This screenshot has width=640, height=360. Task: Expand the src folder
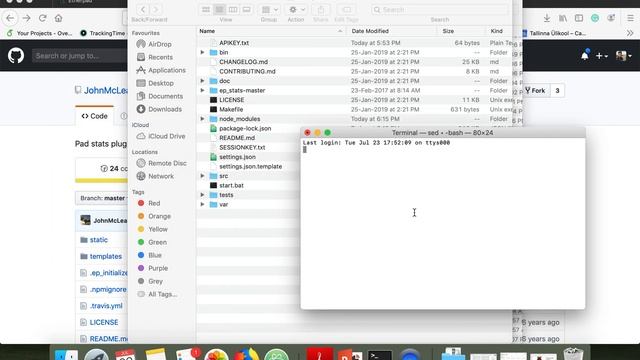click(x=202, y=176)
